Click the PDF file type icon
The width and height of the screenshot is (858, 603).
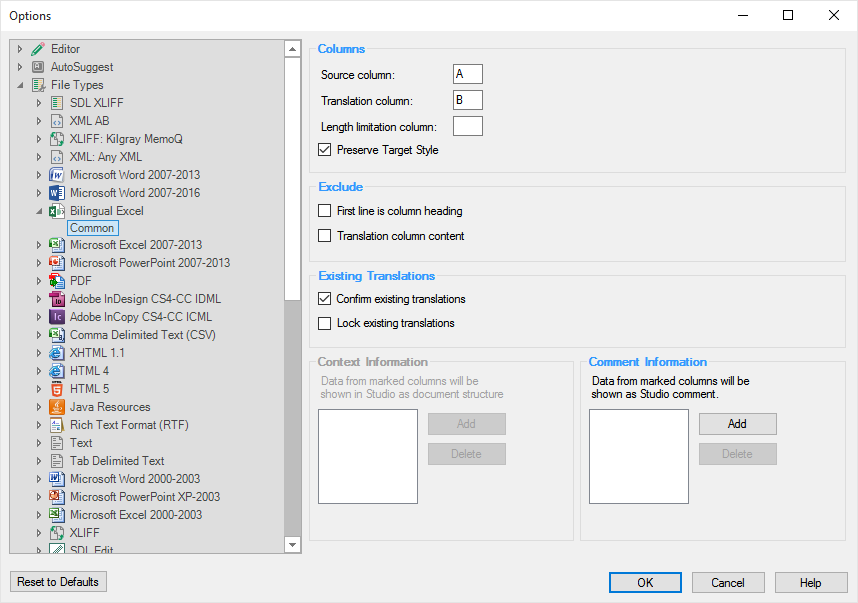[57, 281]
